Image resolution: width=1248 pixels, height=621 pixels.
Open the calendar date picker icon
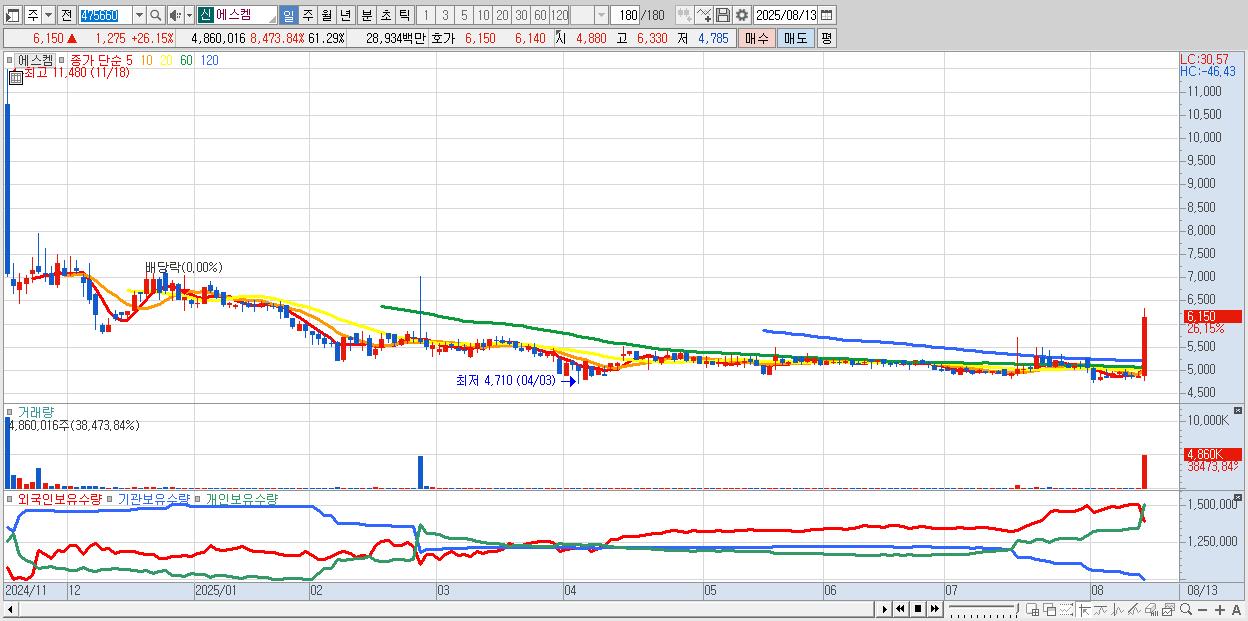(826, 15)
